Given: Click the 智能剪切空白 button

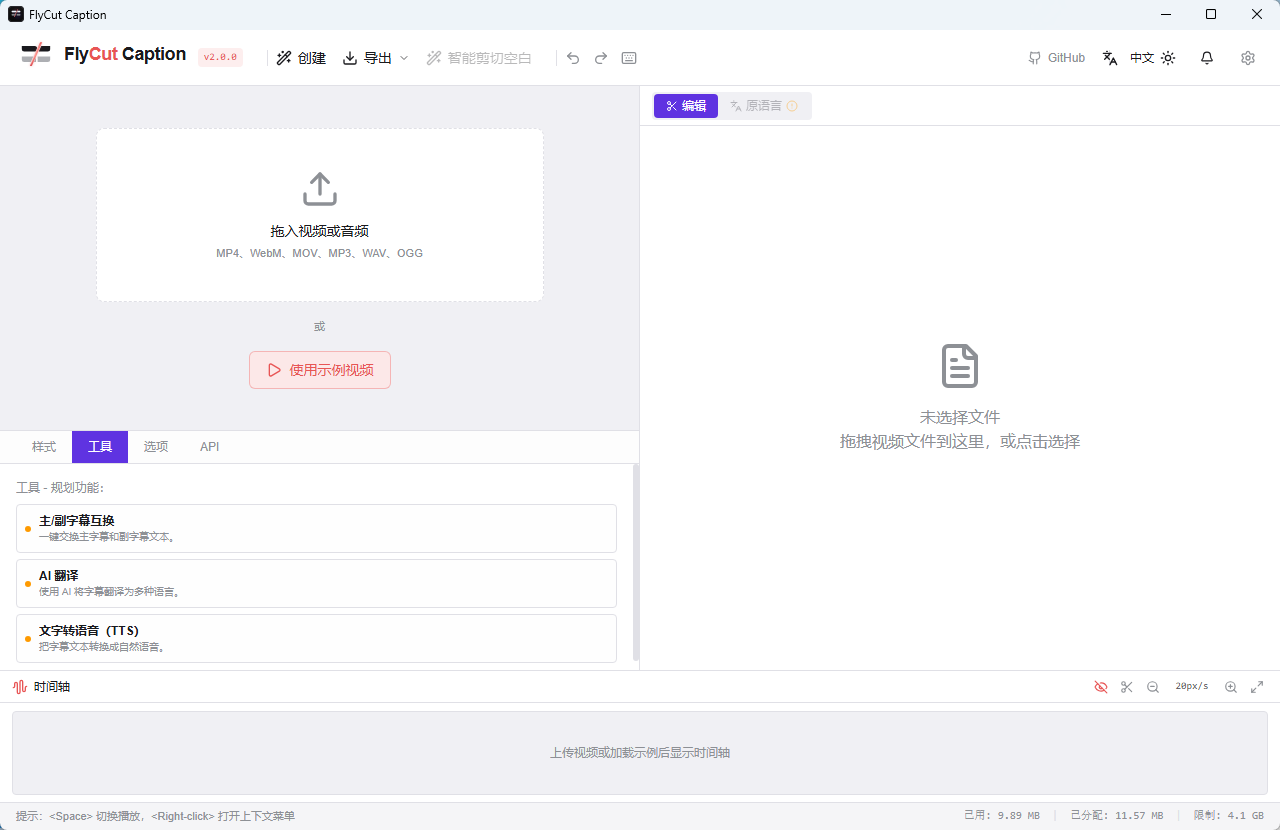Looking at the screenshot, I should tap(479, 58).
